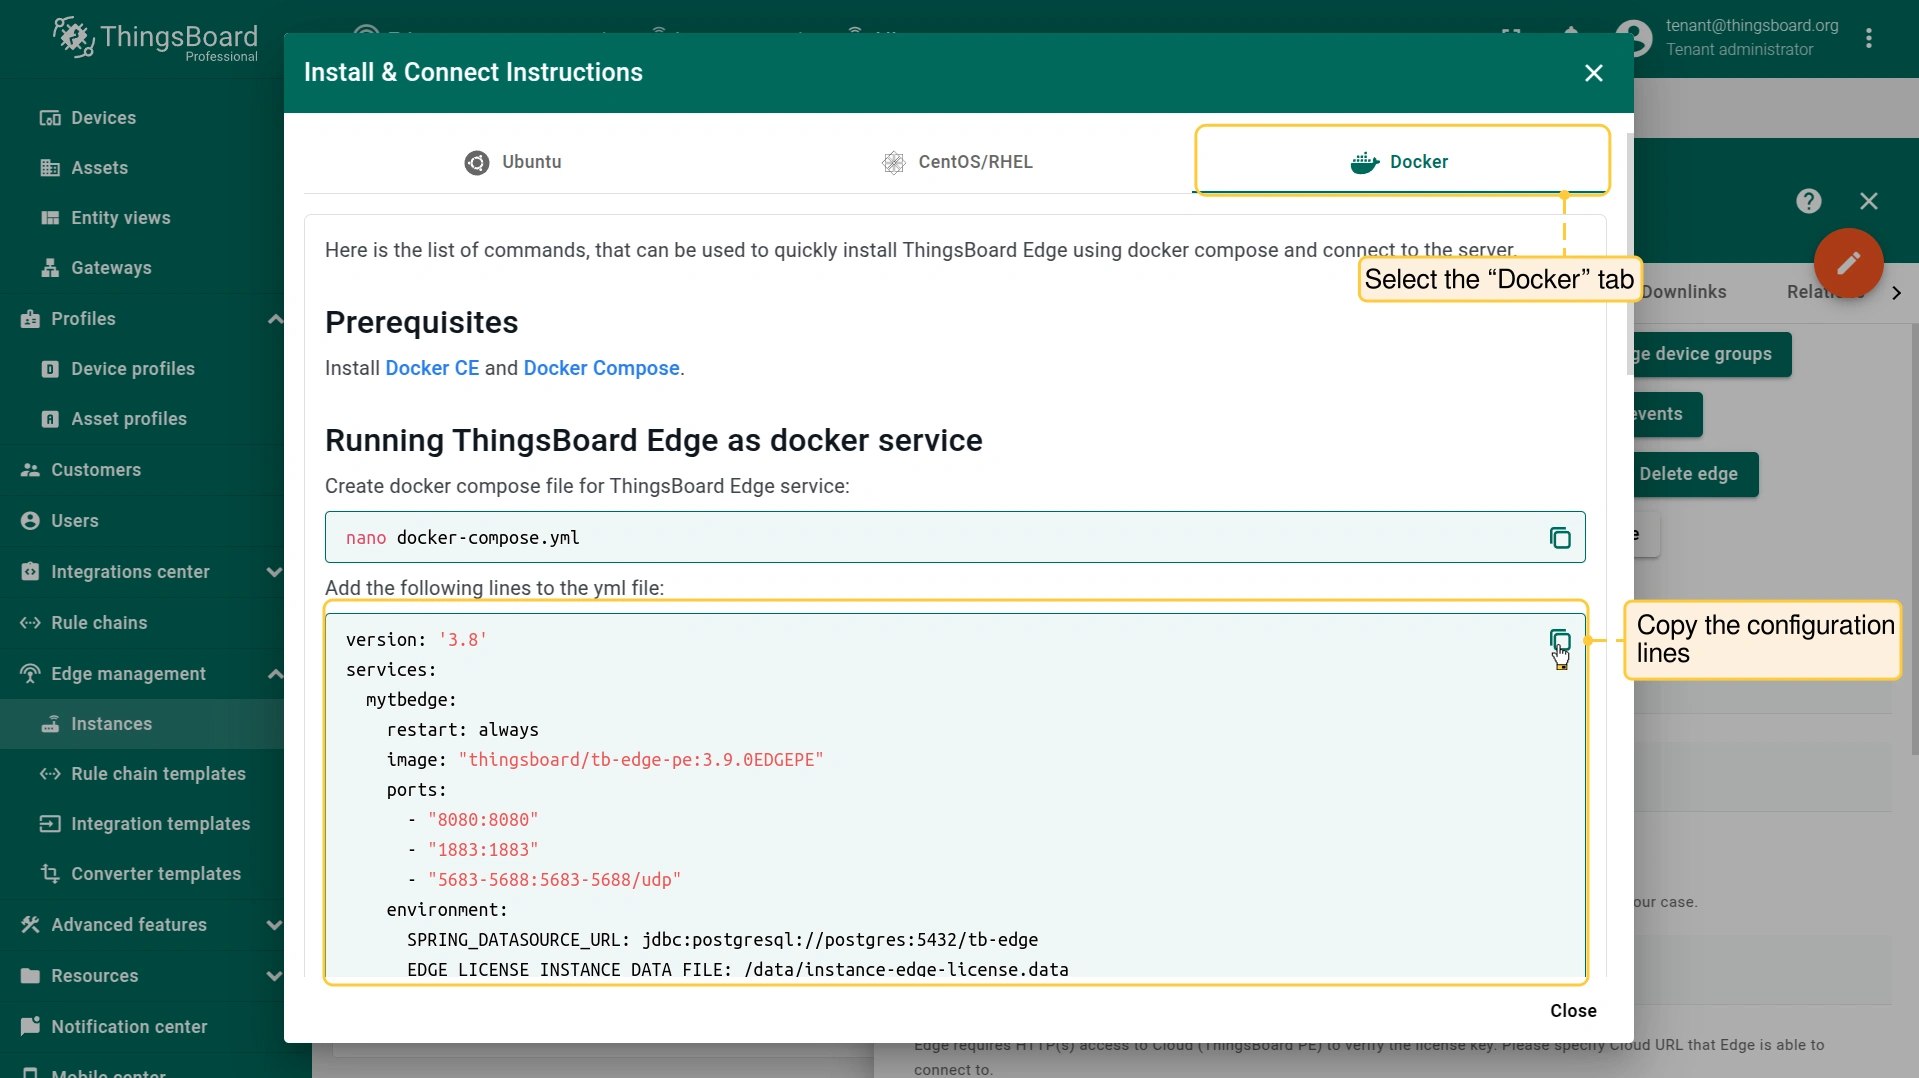Expand Advanced features menu
This screenshot has width=1919, height=1078.
274,925
